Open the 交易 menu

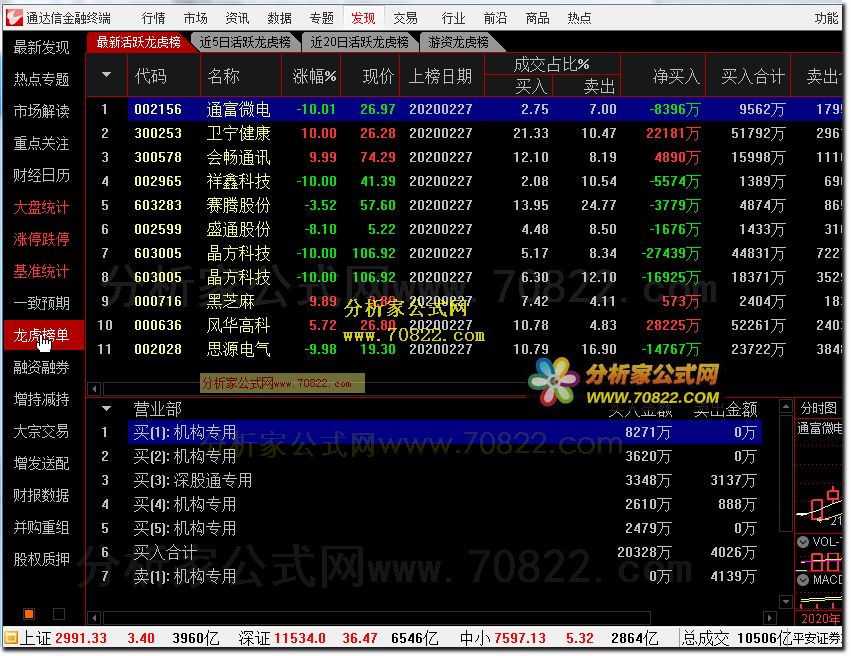405,18
